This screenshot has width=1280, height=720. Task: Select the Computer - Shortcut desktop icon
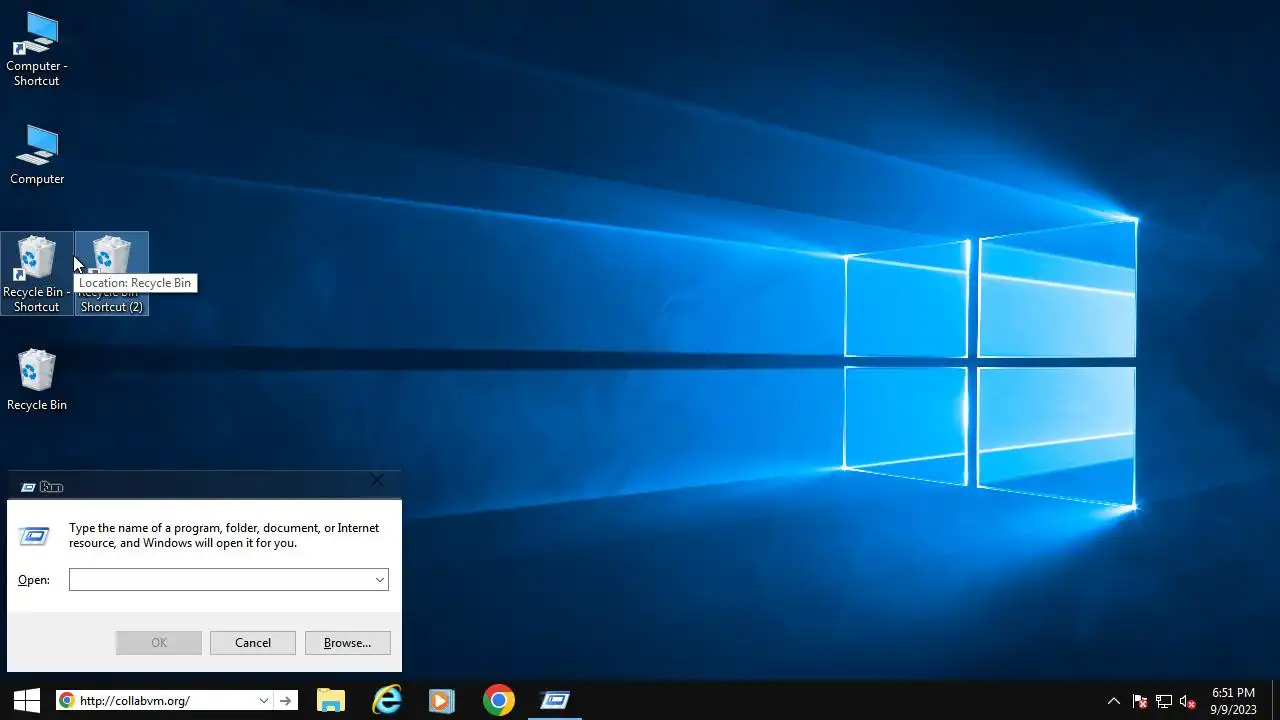pyautogui.click(x=36, y=50)
